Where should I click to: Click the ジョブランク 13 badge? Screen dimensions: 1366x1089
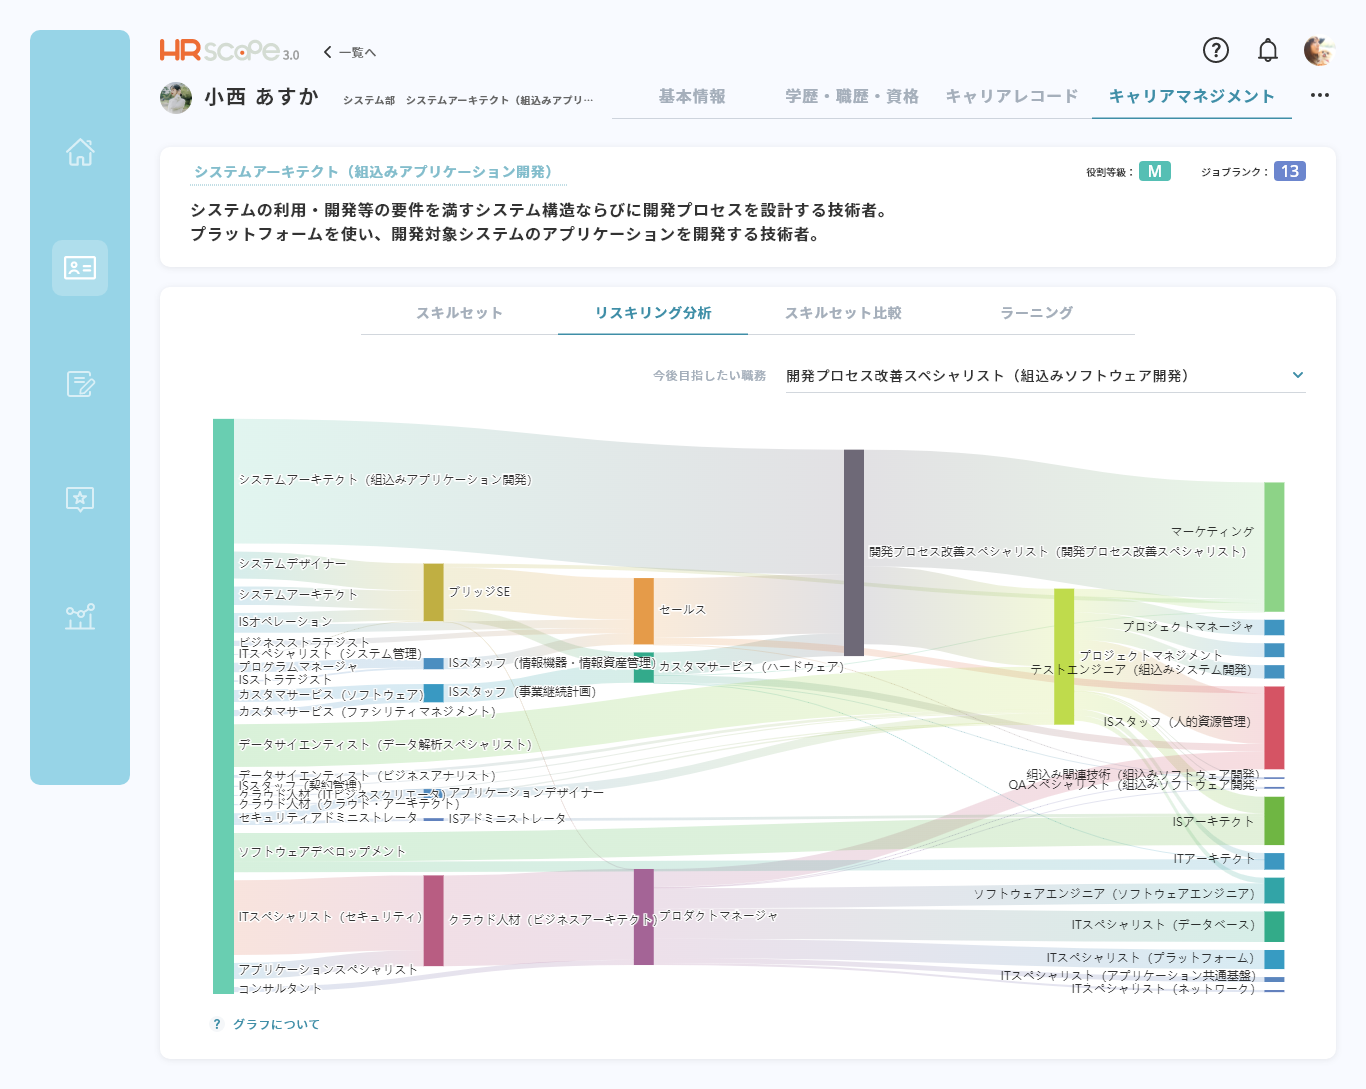(x=1289, y=171)
